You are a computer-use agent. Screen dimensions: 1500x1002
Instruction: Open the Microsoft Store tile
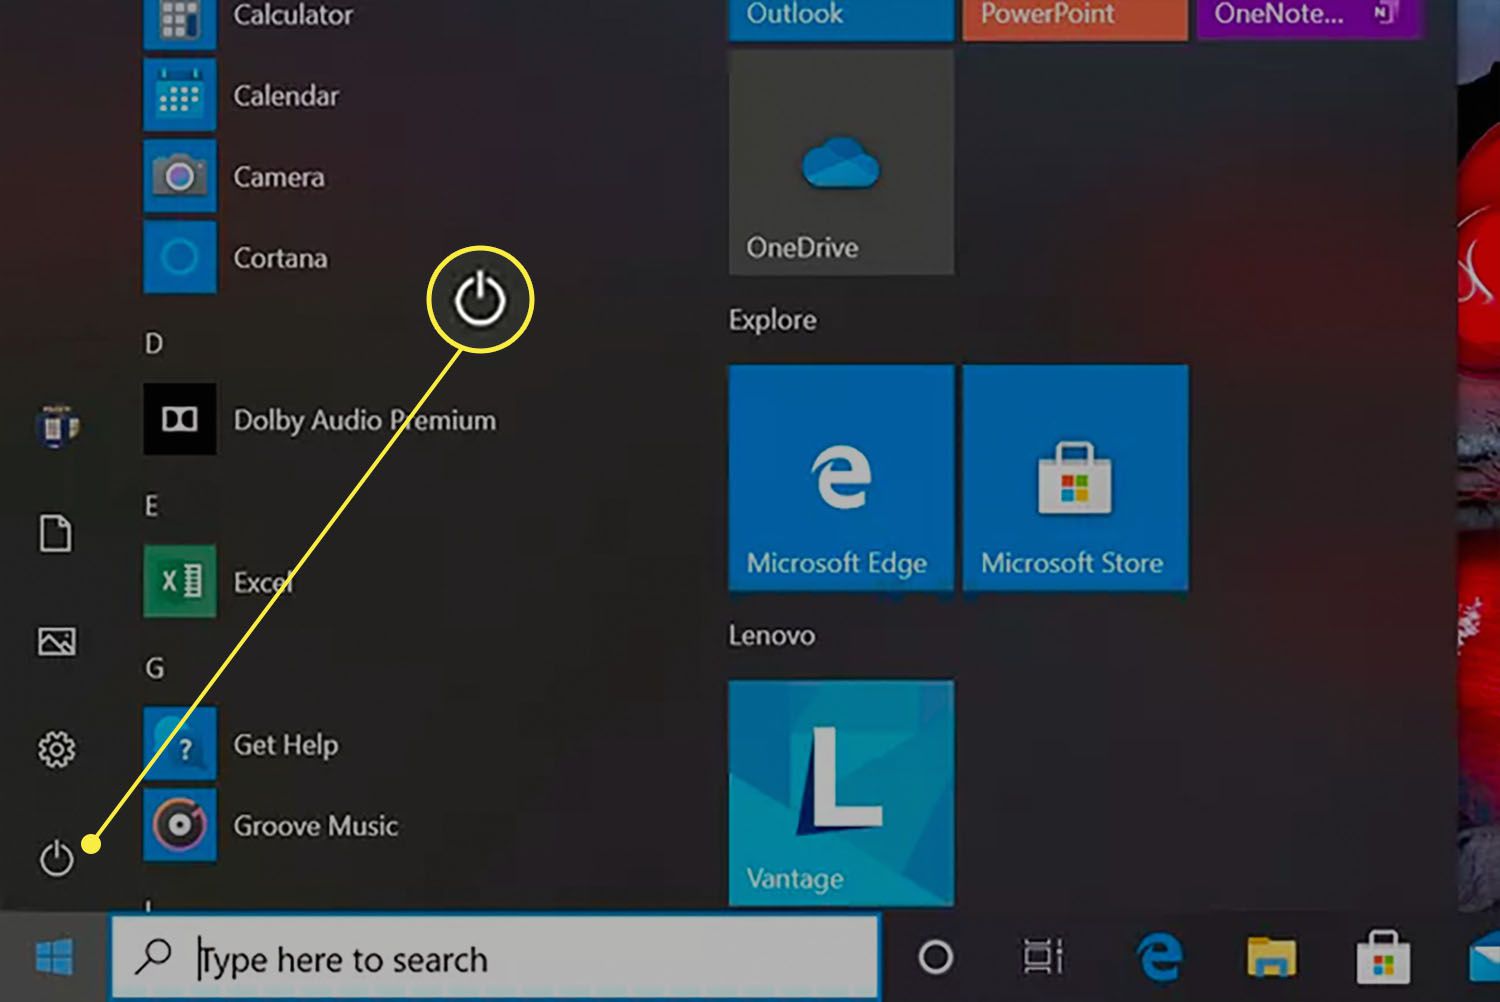1075,477
